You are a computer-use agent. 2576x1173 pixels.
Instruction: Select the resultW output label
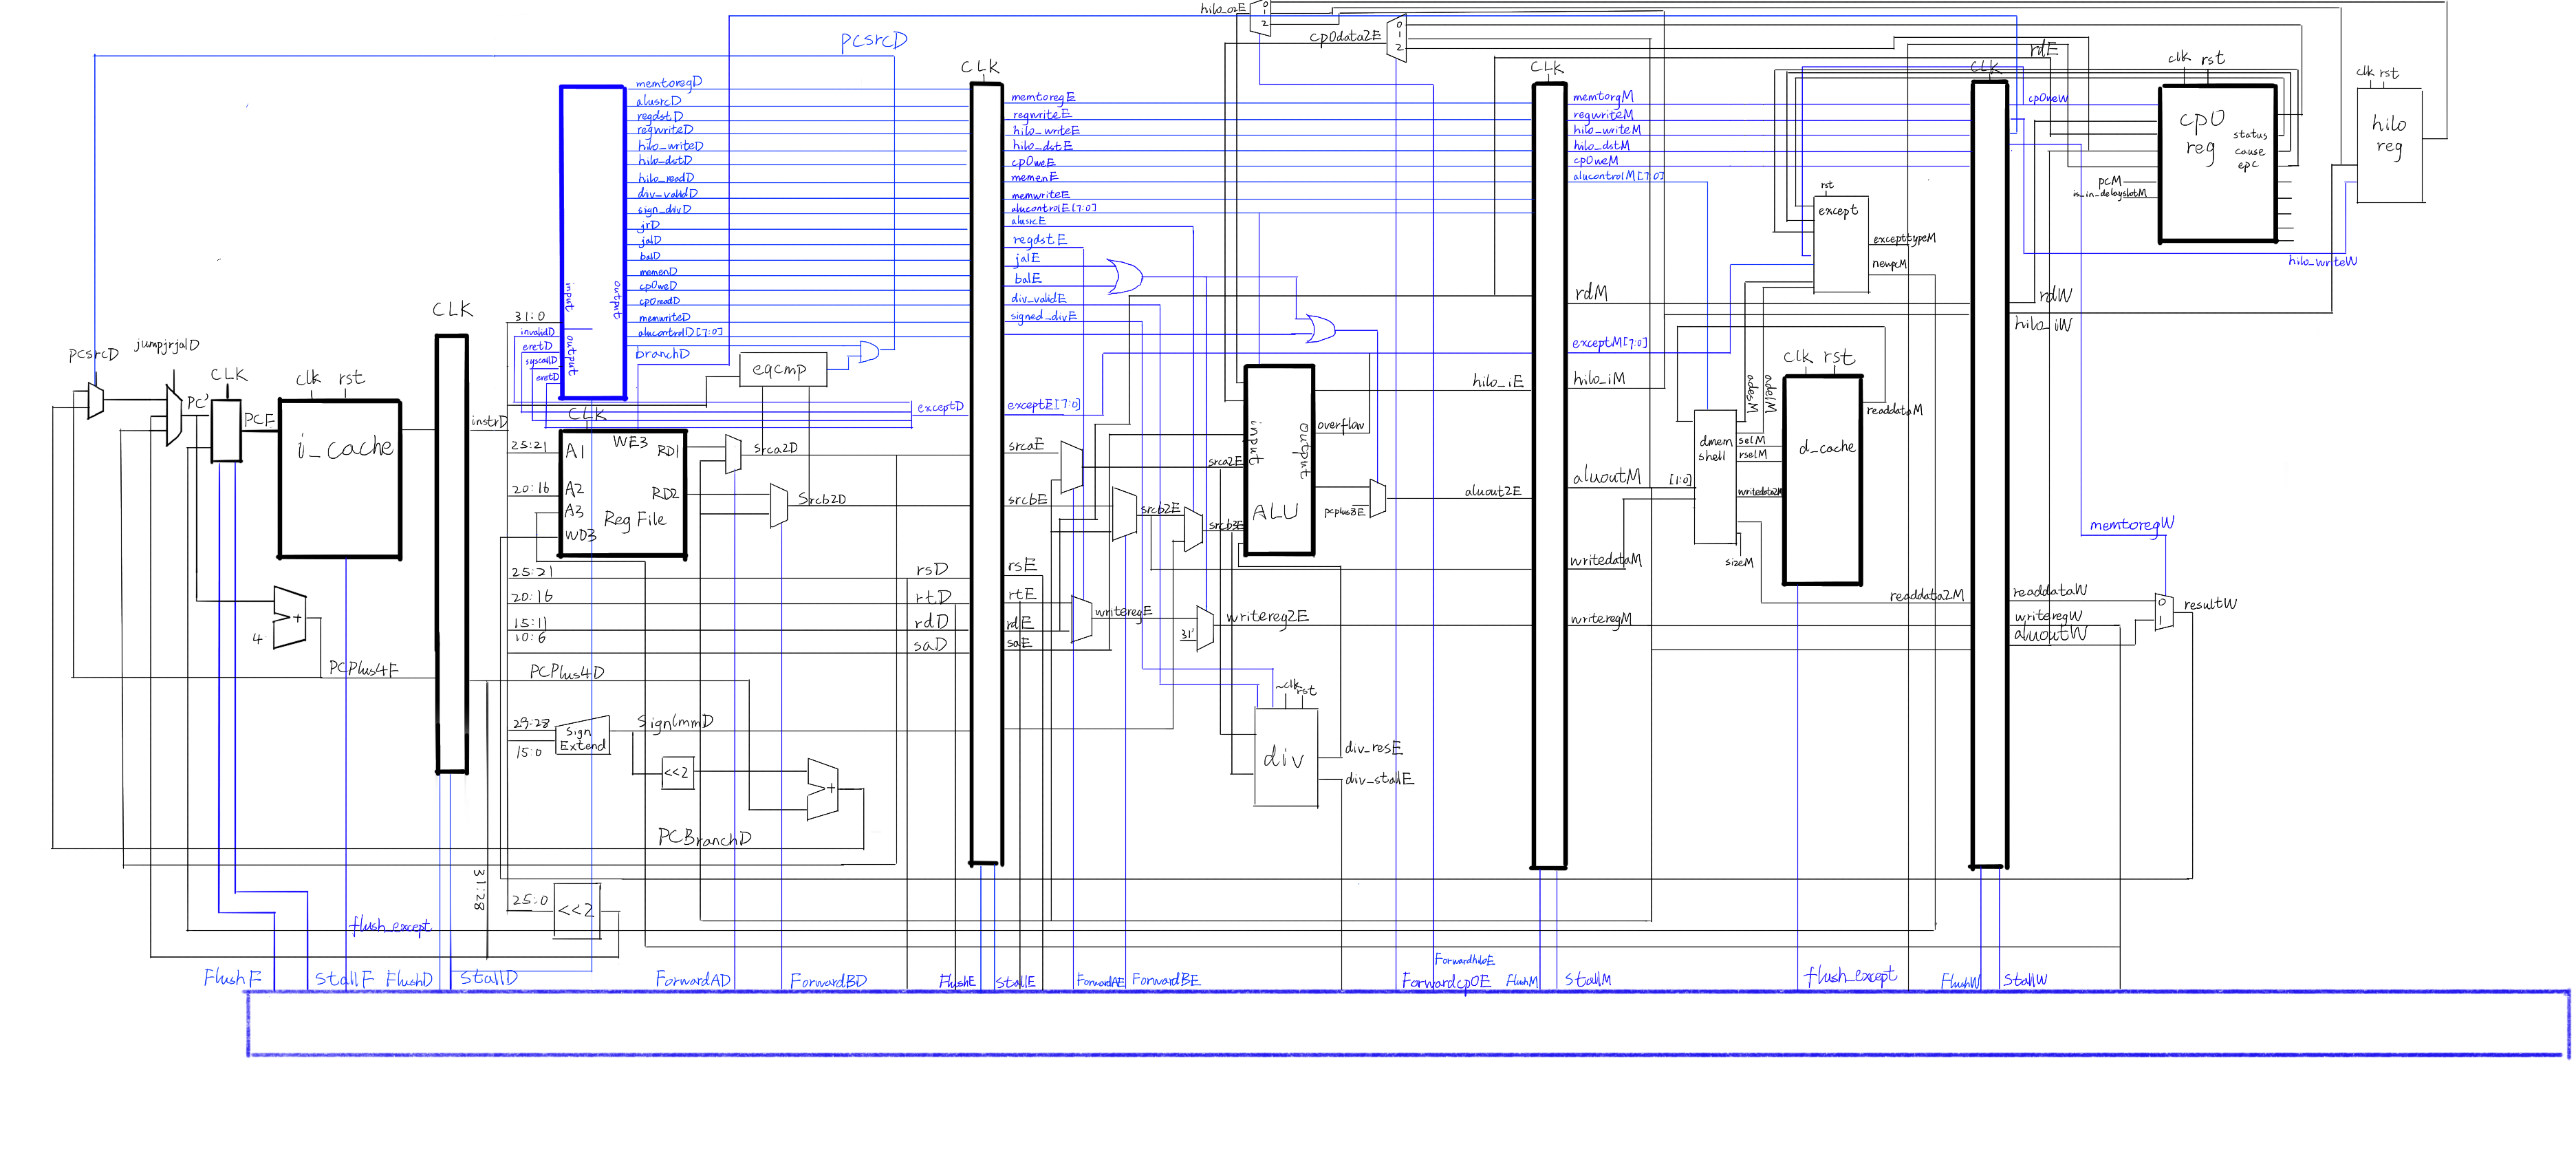(x=2210, y=604)
